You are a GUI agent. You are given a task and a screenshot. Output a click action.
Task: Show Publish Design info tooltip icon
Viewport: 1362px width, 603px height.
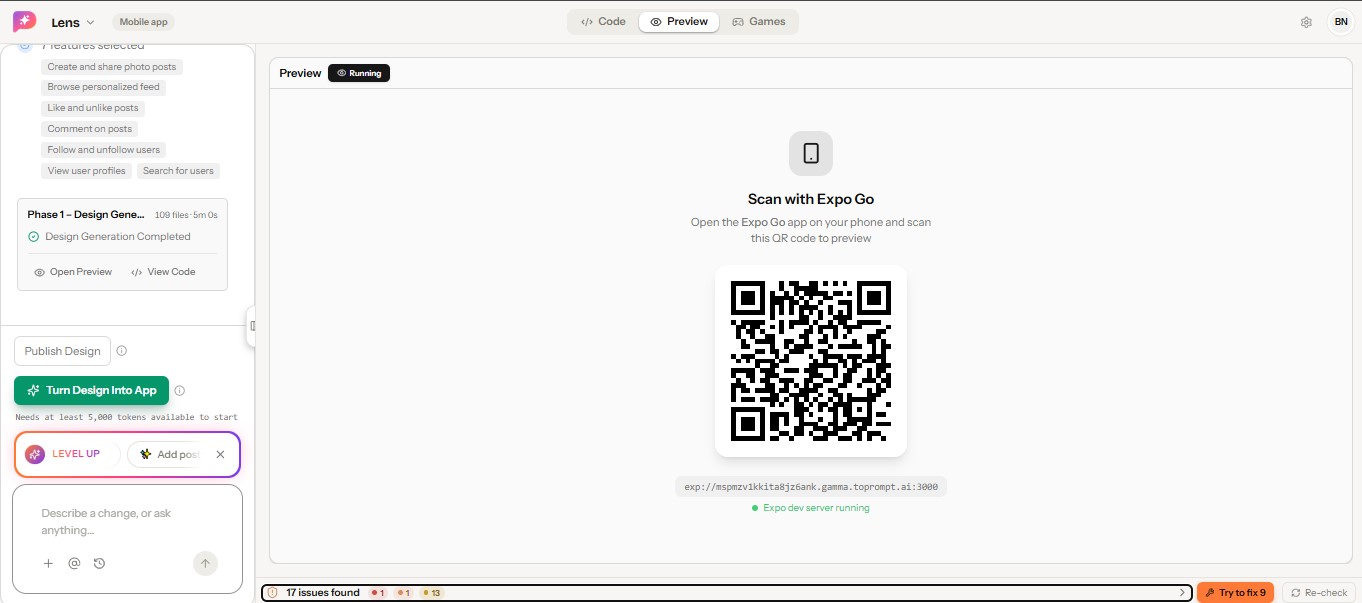click(x=122, y=351)
